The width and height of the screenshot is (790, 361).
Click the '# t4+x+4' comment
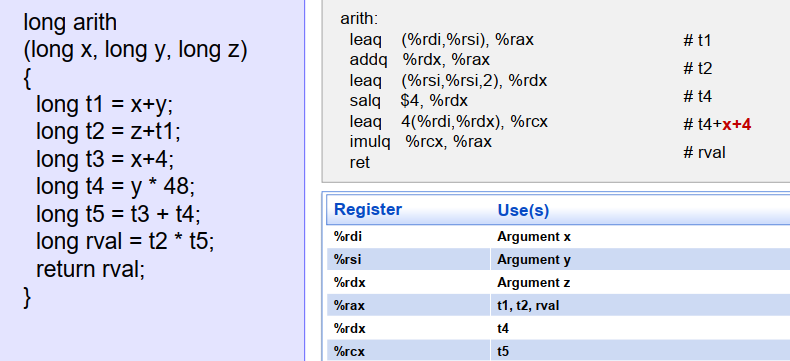tap(717, 124)
